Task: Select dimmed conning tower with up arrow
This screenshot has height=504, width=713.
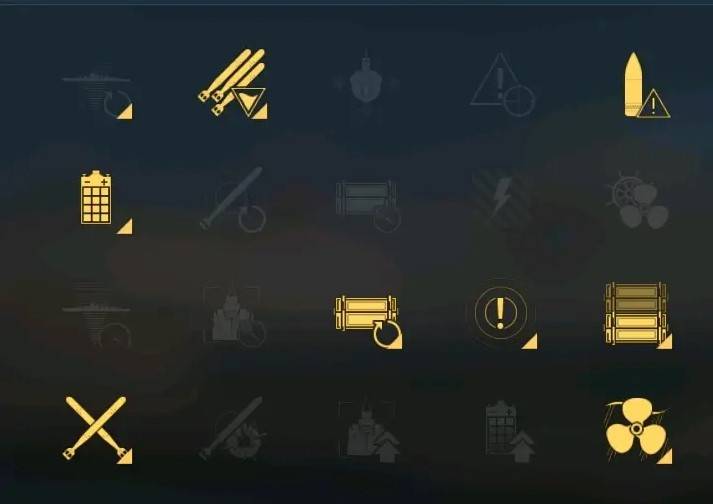Action: tap(369, 430)
